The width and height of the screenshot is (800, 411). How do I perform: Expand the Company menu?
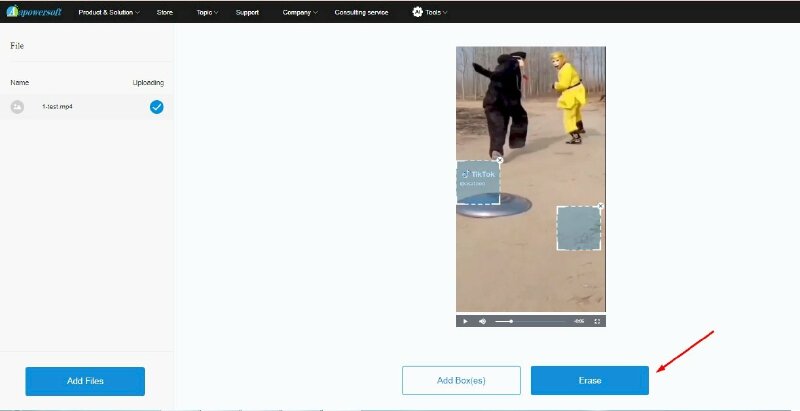299,12
